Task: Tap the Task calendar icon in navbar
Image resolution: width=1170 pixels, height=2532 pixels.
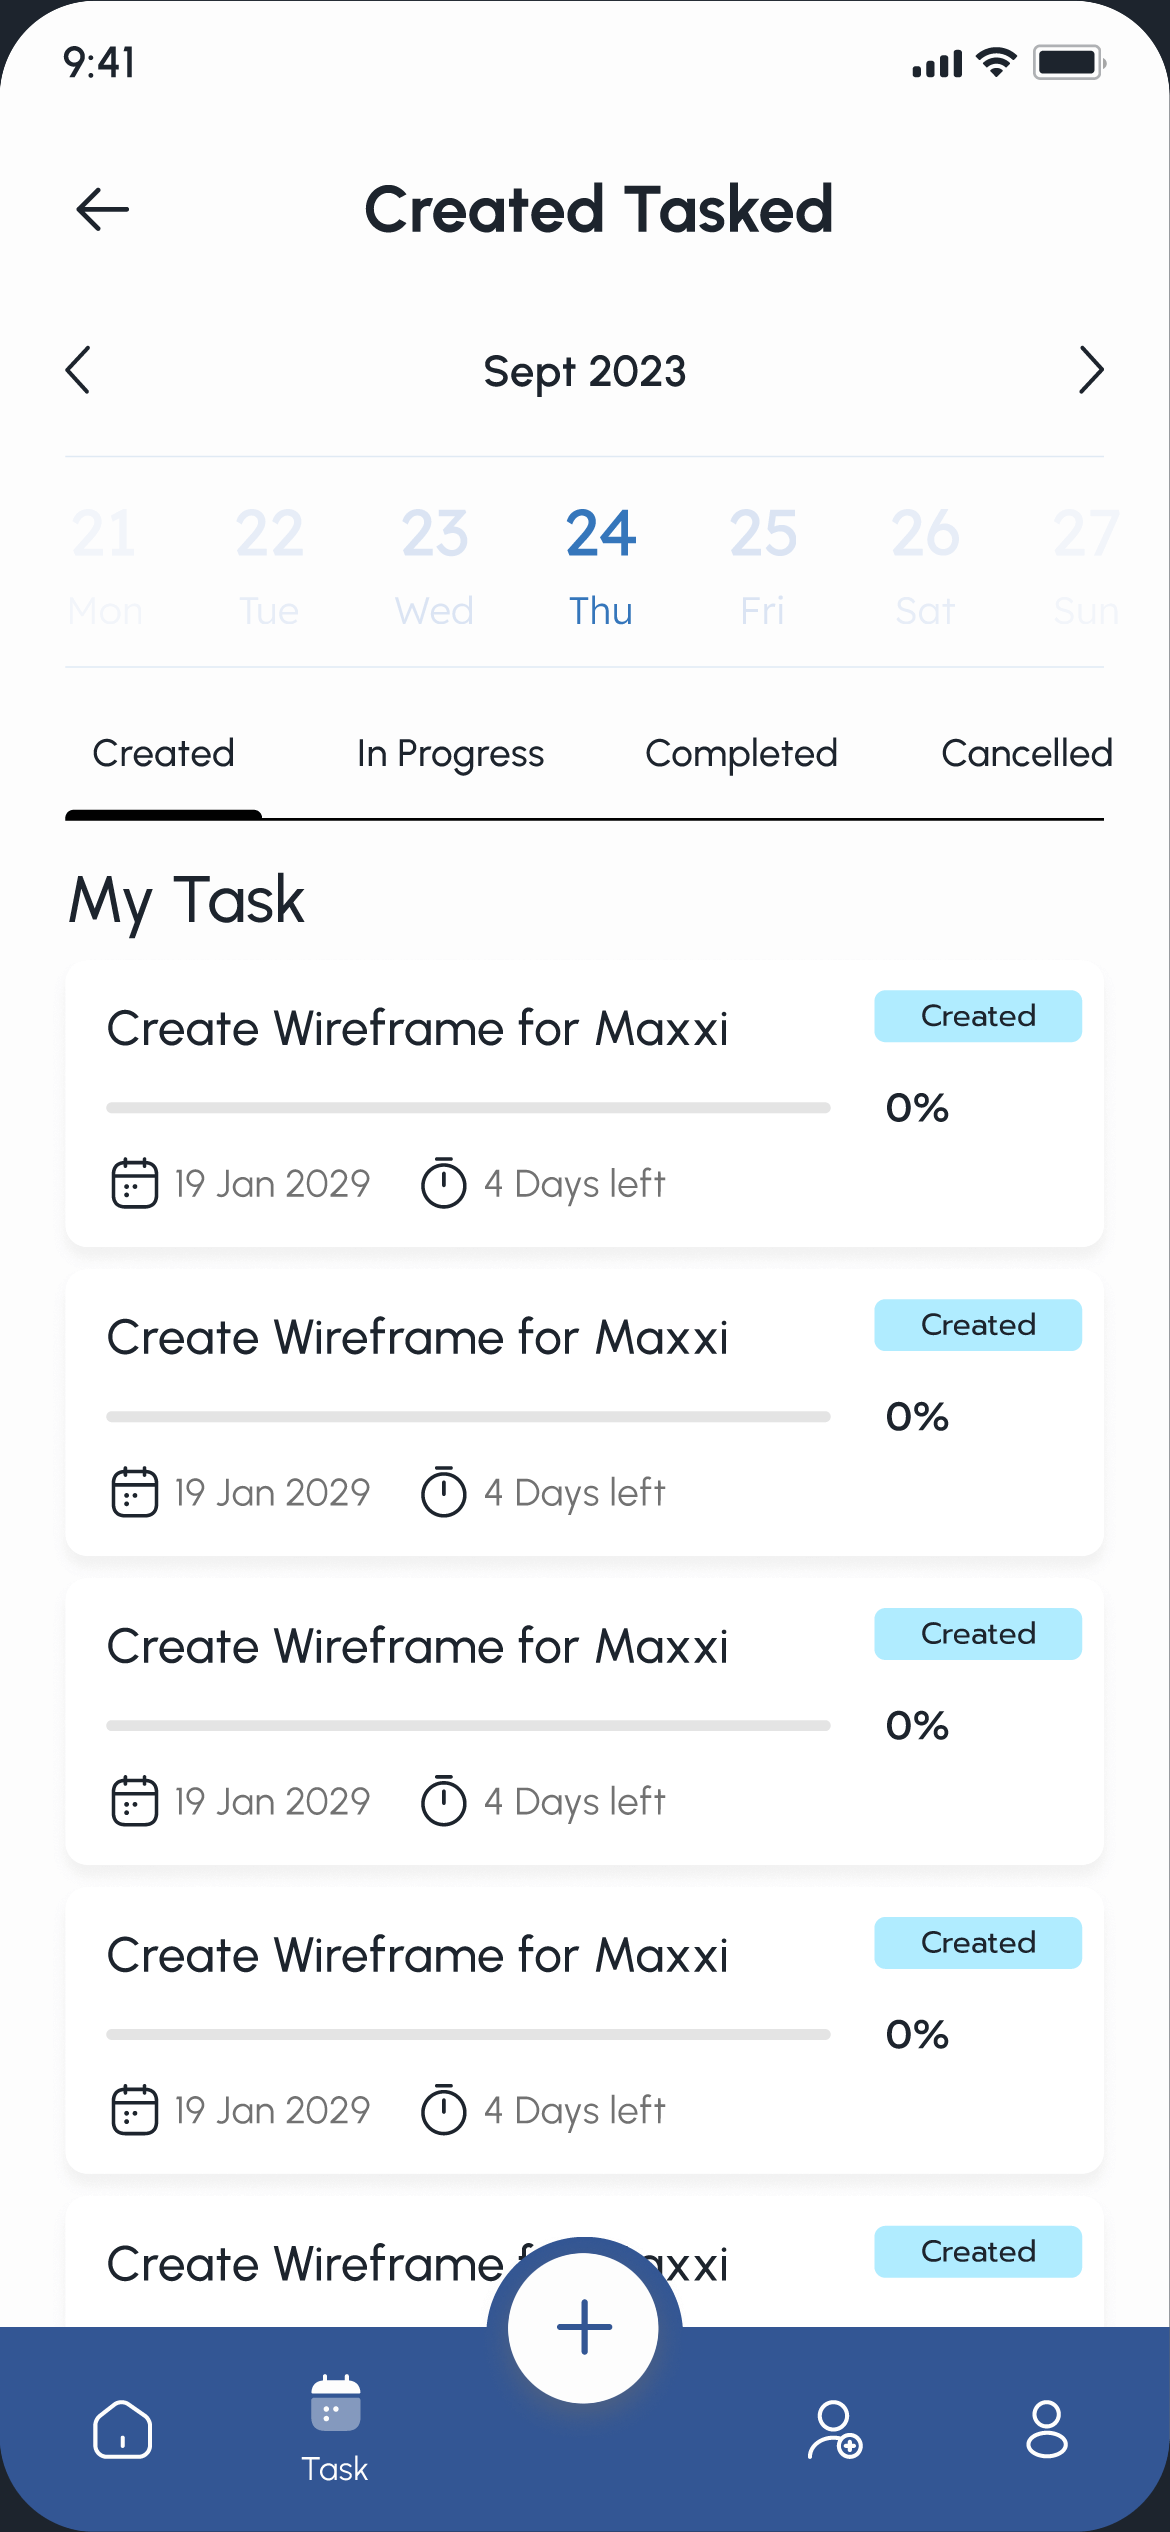Action: 335,2405
